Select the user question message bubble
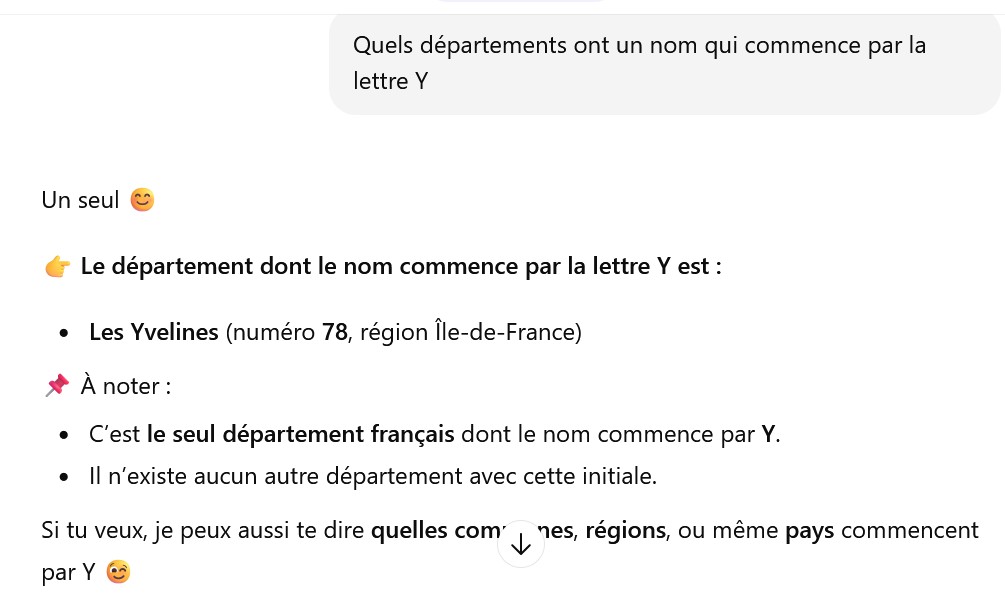Screen dimensions: 1005x594 (x=664, y=63)
